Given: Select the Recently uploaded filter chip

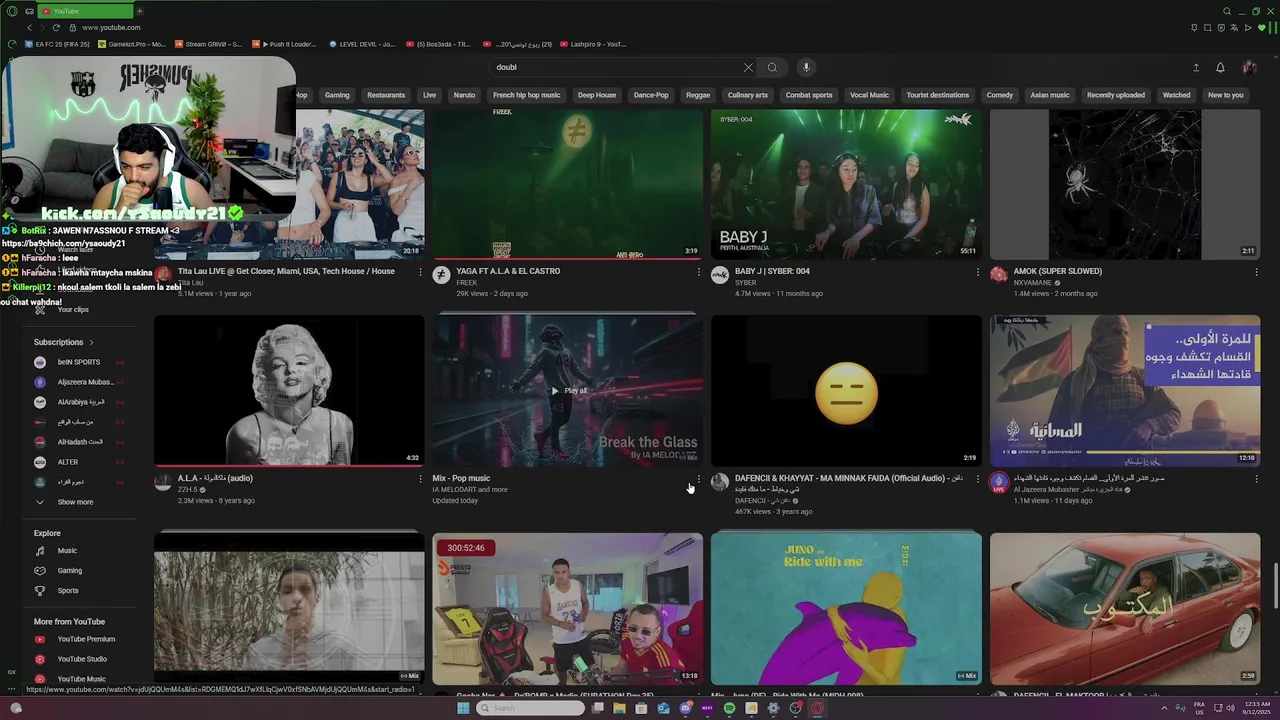Looking at the screenshot, I should [1116, 95].
